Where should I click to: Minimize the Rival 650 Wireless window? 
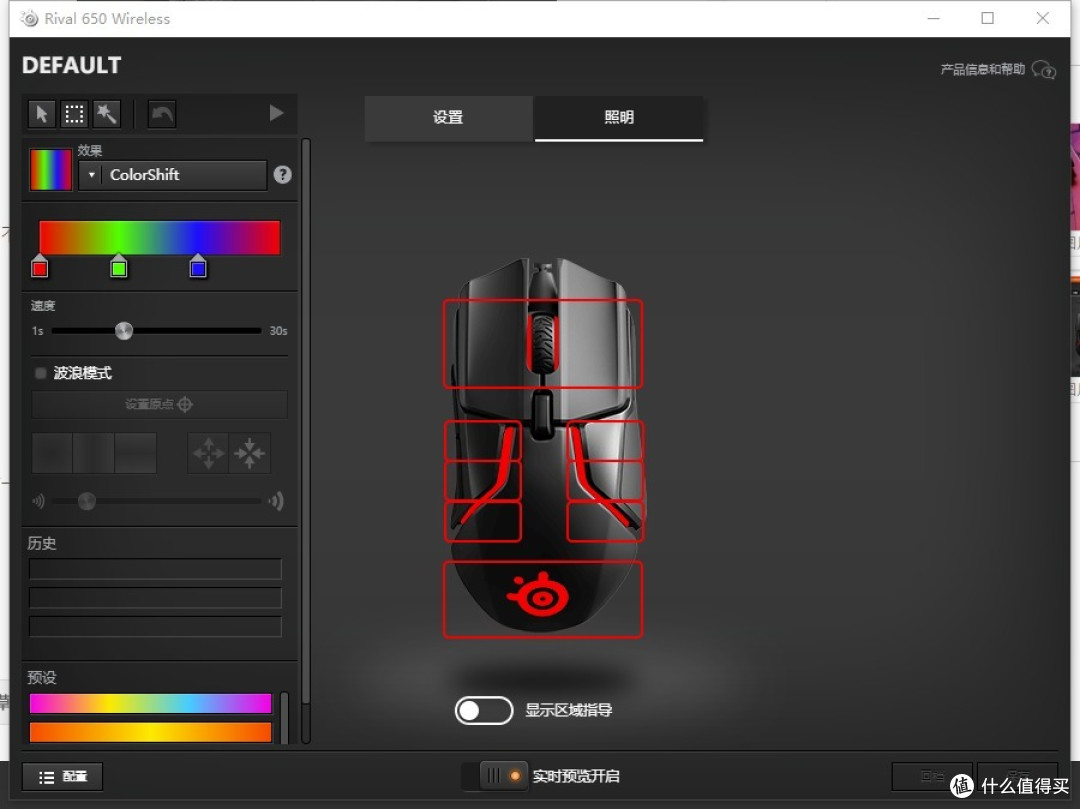click(x=933, y=19)
